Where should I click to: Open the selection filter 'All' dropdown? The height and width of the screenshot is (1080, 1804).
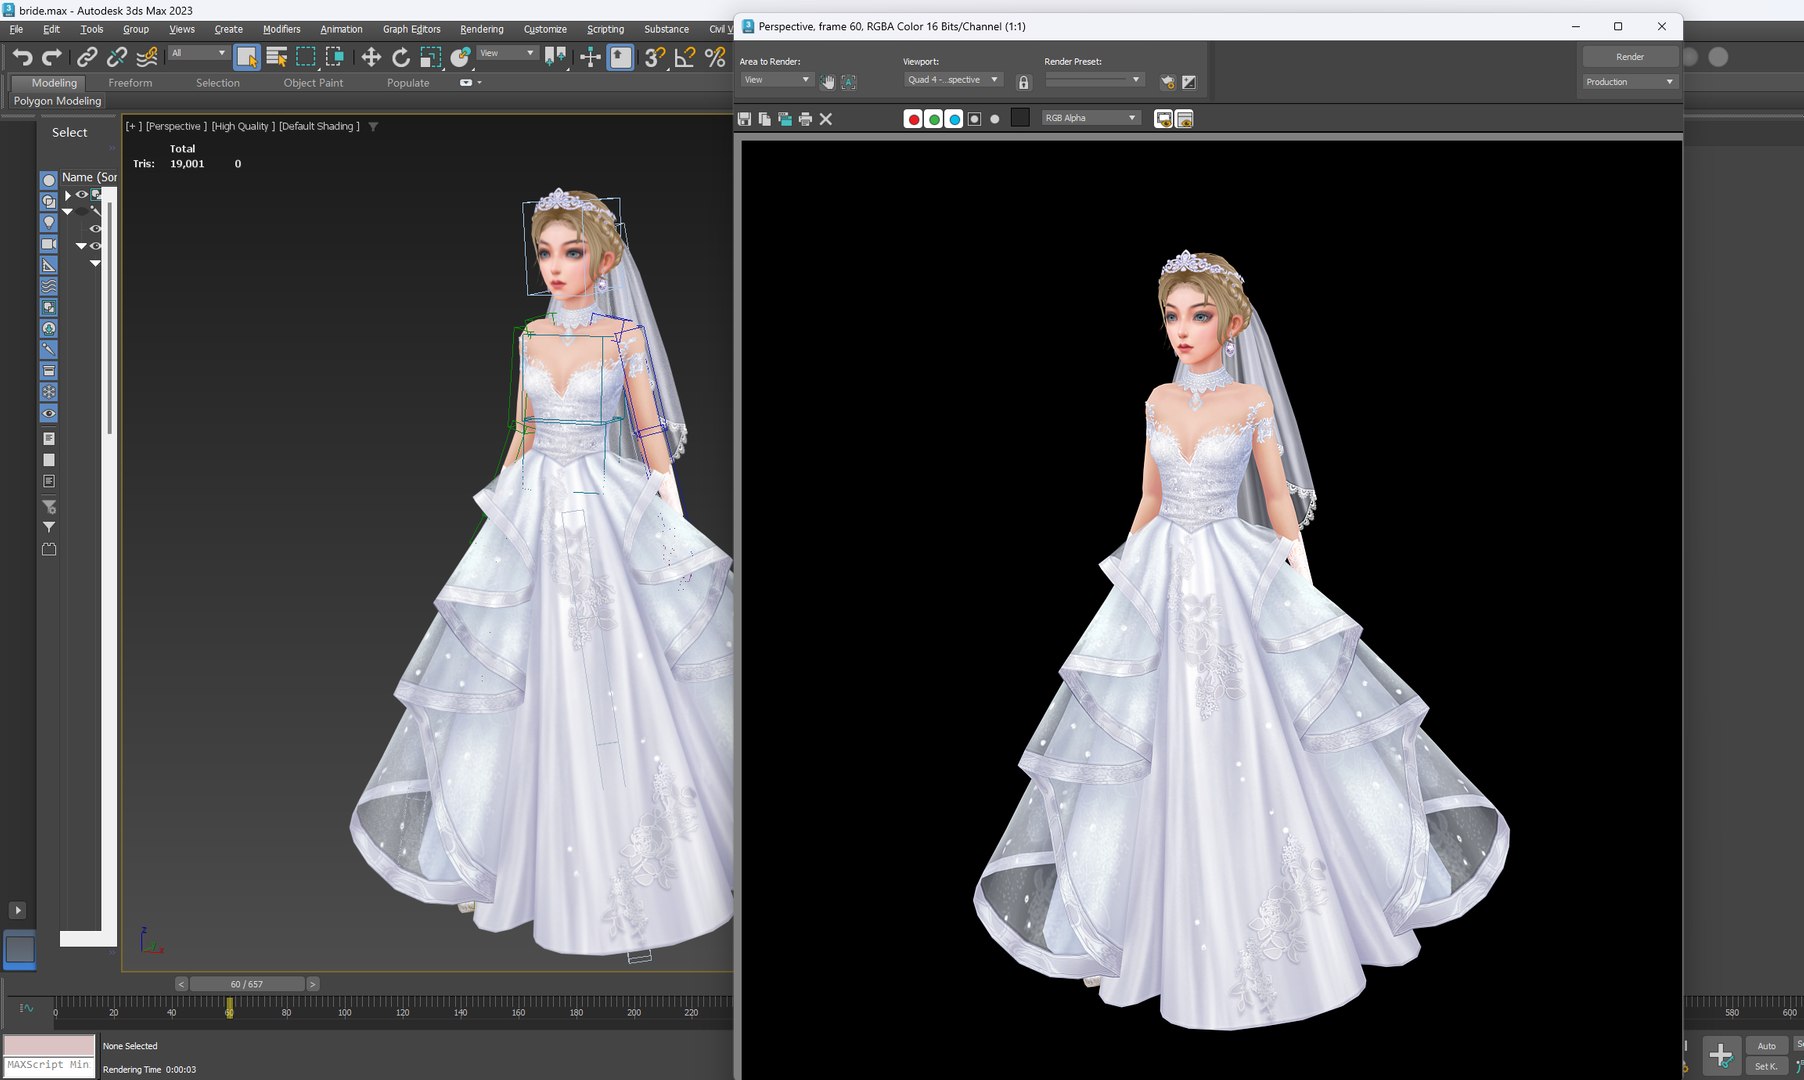[198, 53]
